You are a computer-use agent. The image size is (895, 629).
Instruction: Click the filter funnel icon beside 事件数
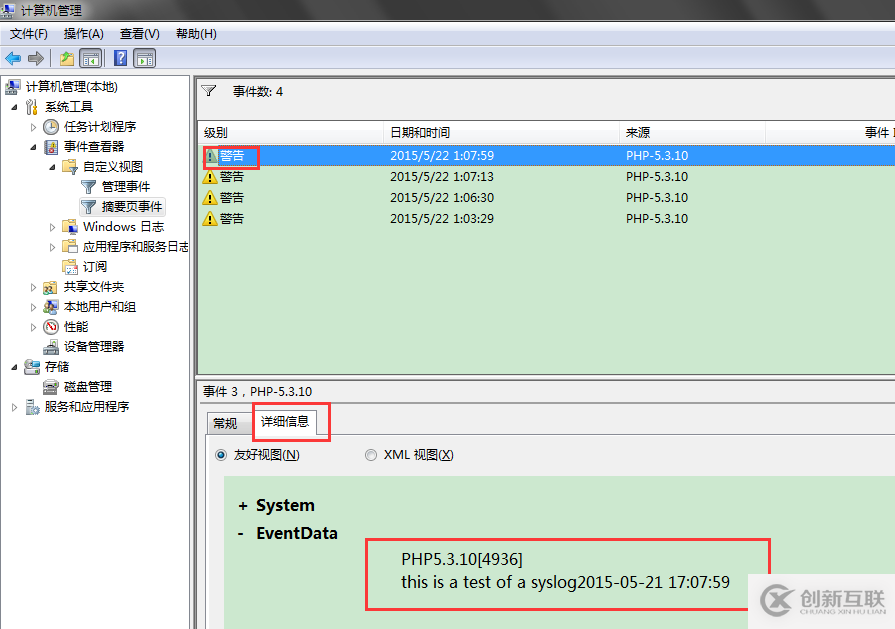click(x=209, y=91)
